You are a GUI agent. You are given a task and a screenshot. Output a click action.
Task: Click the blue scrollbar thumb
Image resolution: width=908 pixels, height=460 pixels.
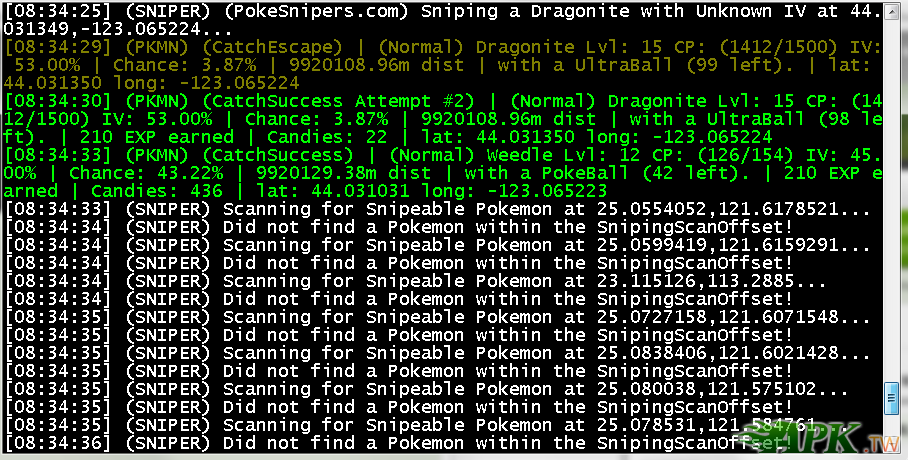[x=892, y=398]
